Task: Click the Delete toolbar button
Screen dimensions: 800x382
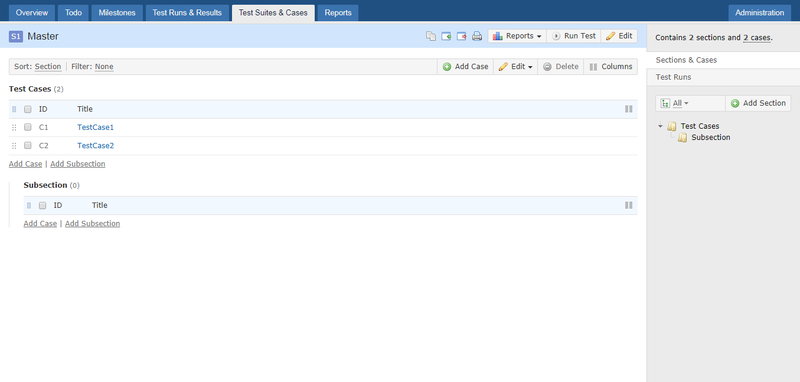Action: click(561, 67)
